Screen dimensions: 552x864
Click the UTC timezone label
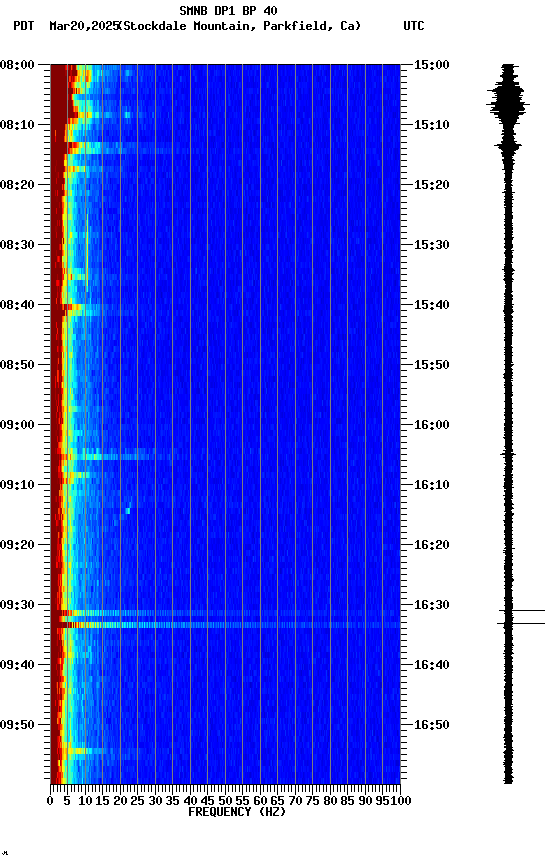pos(414,26)
